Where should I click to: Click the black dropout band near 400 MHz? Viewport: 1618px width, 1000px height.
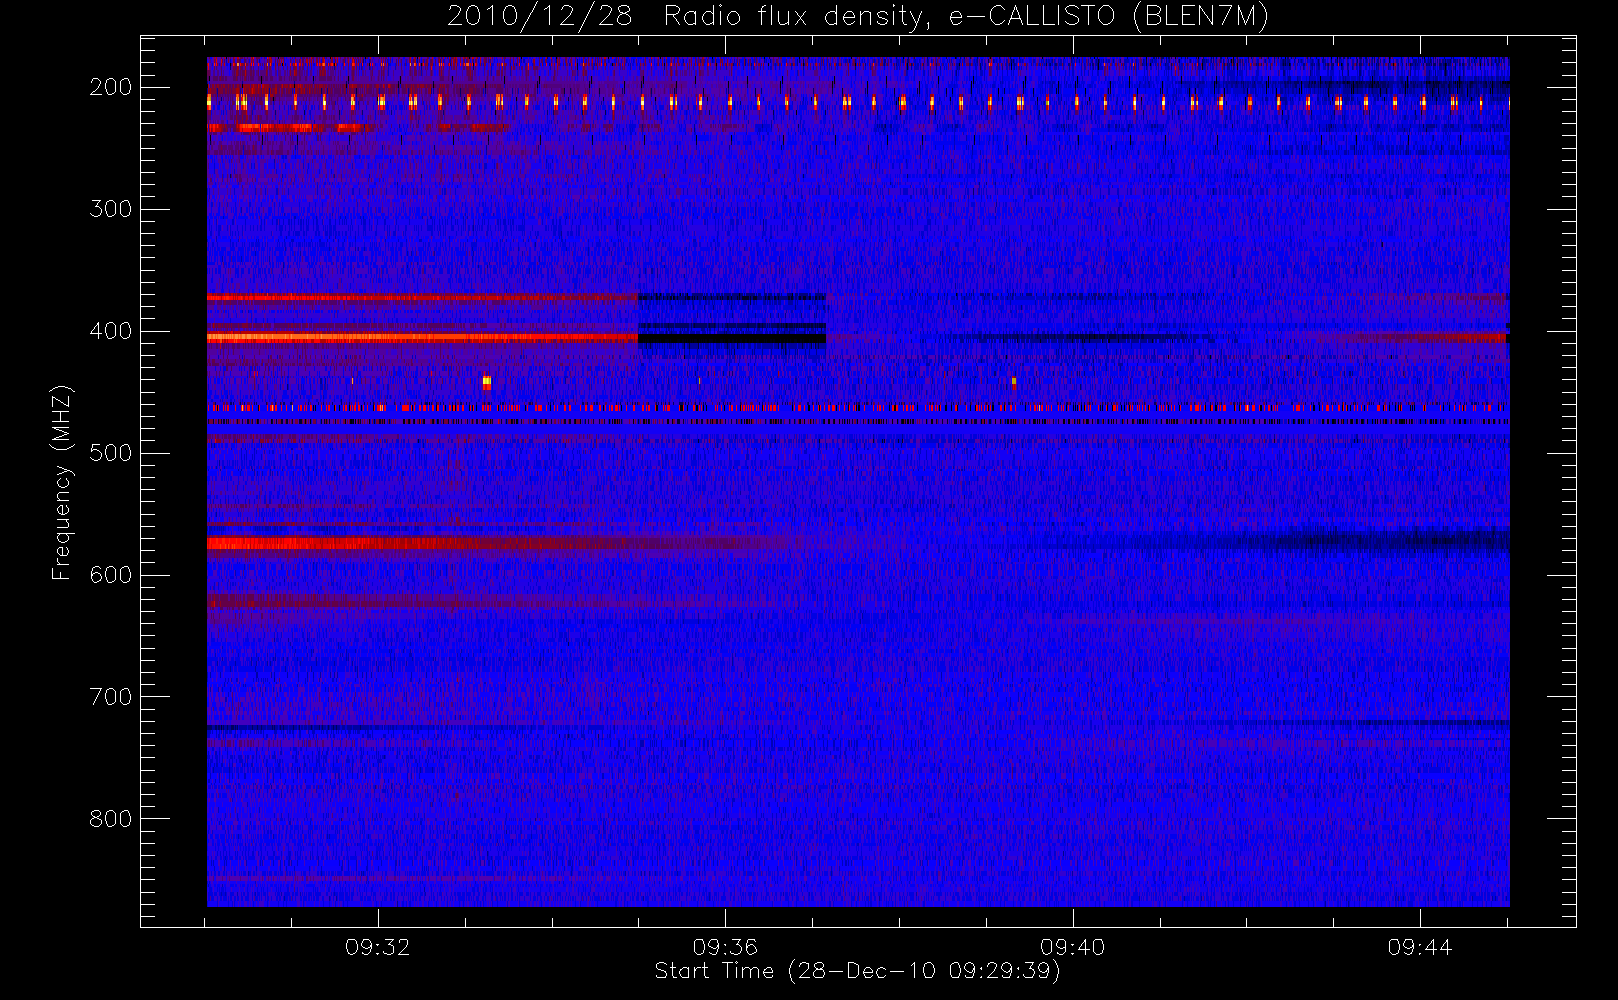click(732, 339)
